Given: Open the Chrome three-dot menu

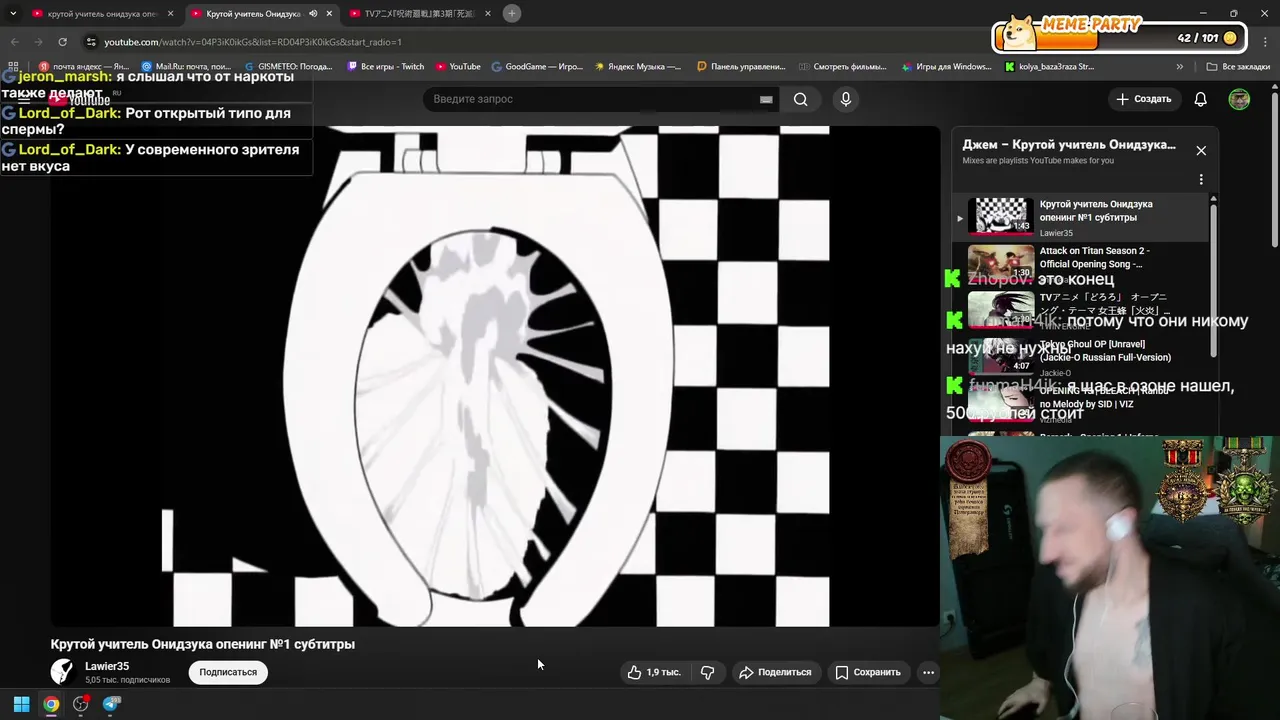Looking at the screenshot, I should pos(1266,42).
